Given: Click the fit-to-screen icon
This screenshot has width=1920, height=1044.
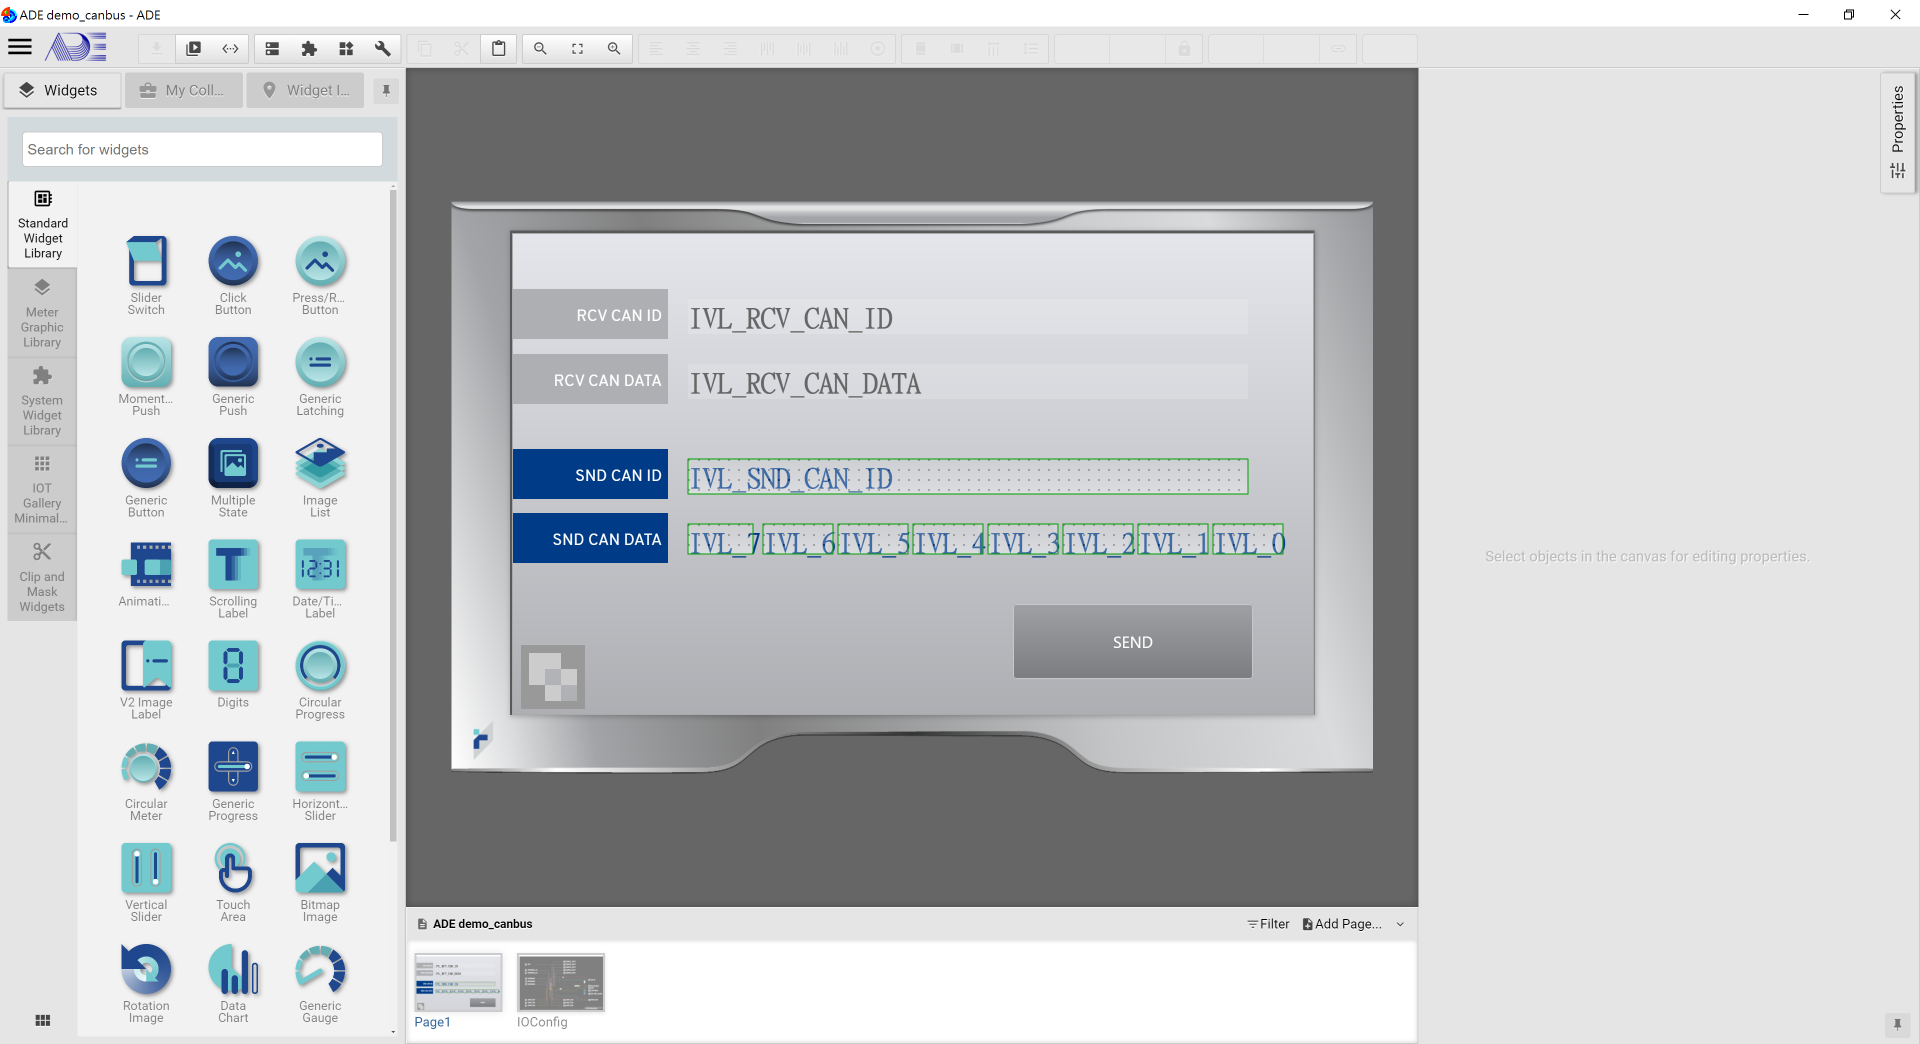Looking at the screenshot, I should [x=577, y=48].
